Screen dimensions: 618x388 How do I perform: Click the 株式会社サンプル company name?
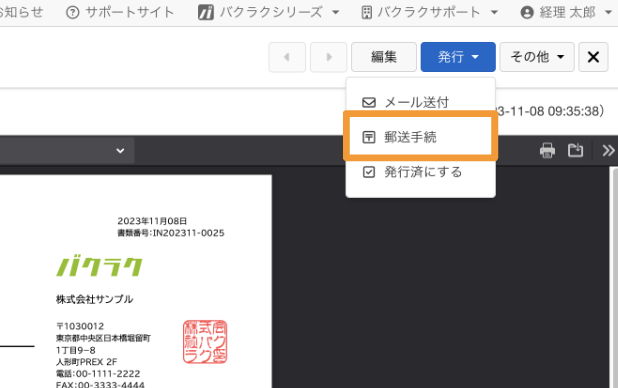[x=95, y=299]
